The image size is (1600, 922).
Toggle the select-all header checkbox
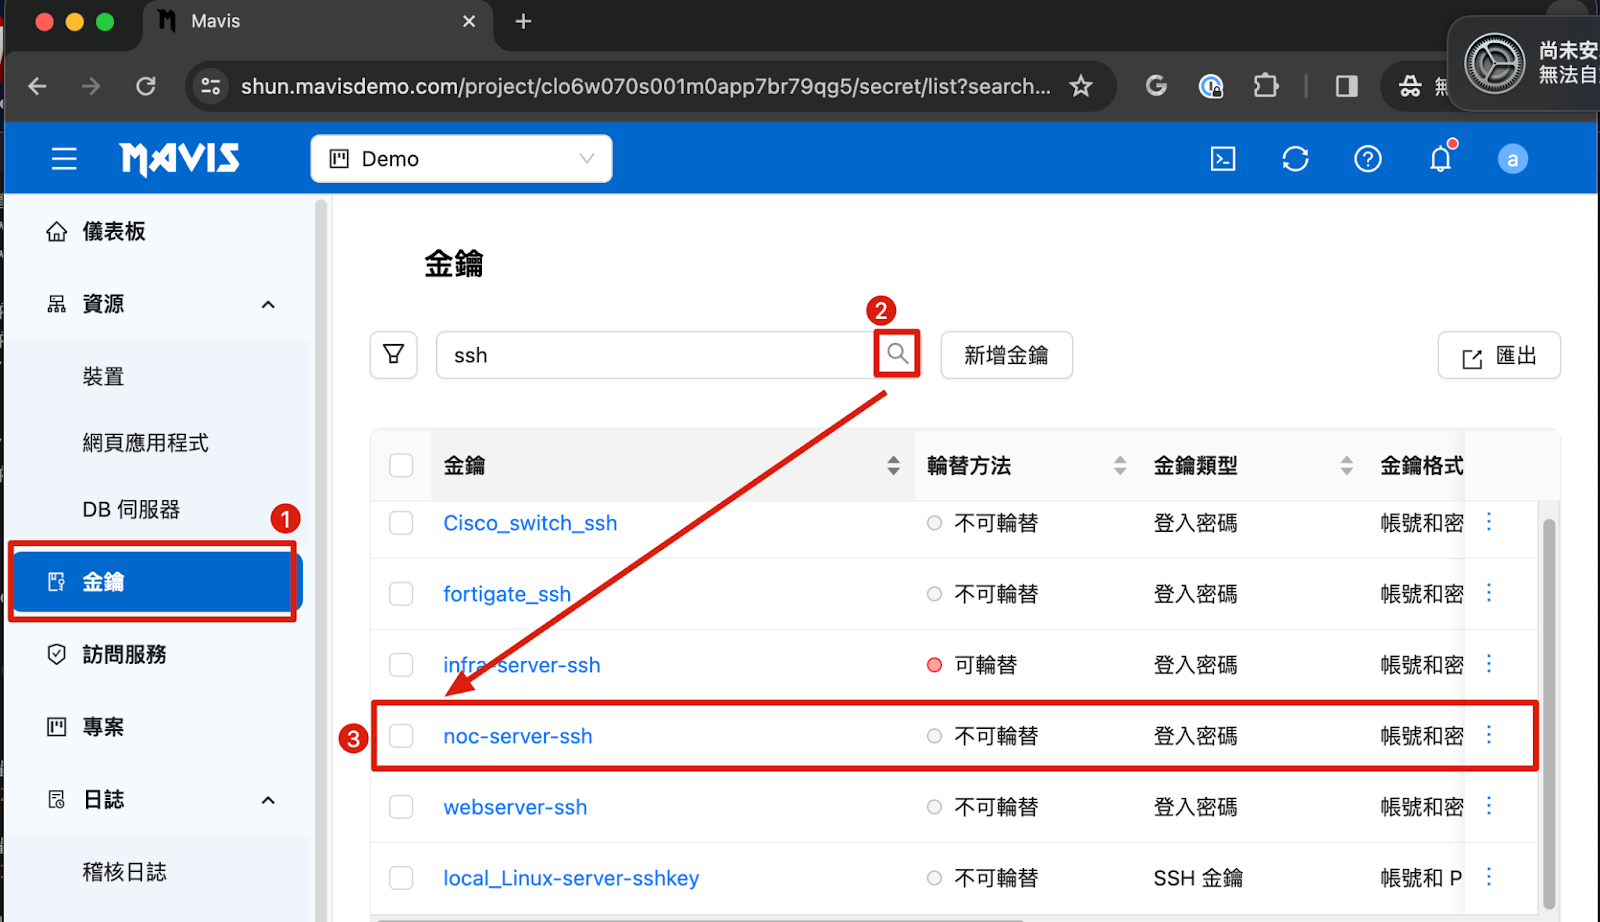click(x=401, y=465)
